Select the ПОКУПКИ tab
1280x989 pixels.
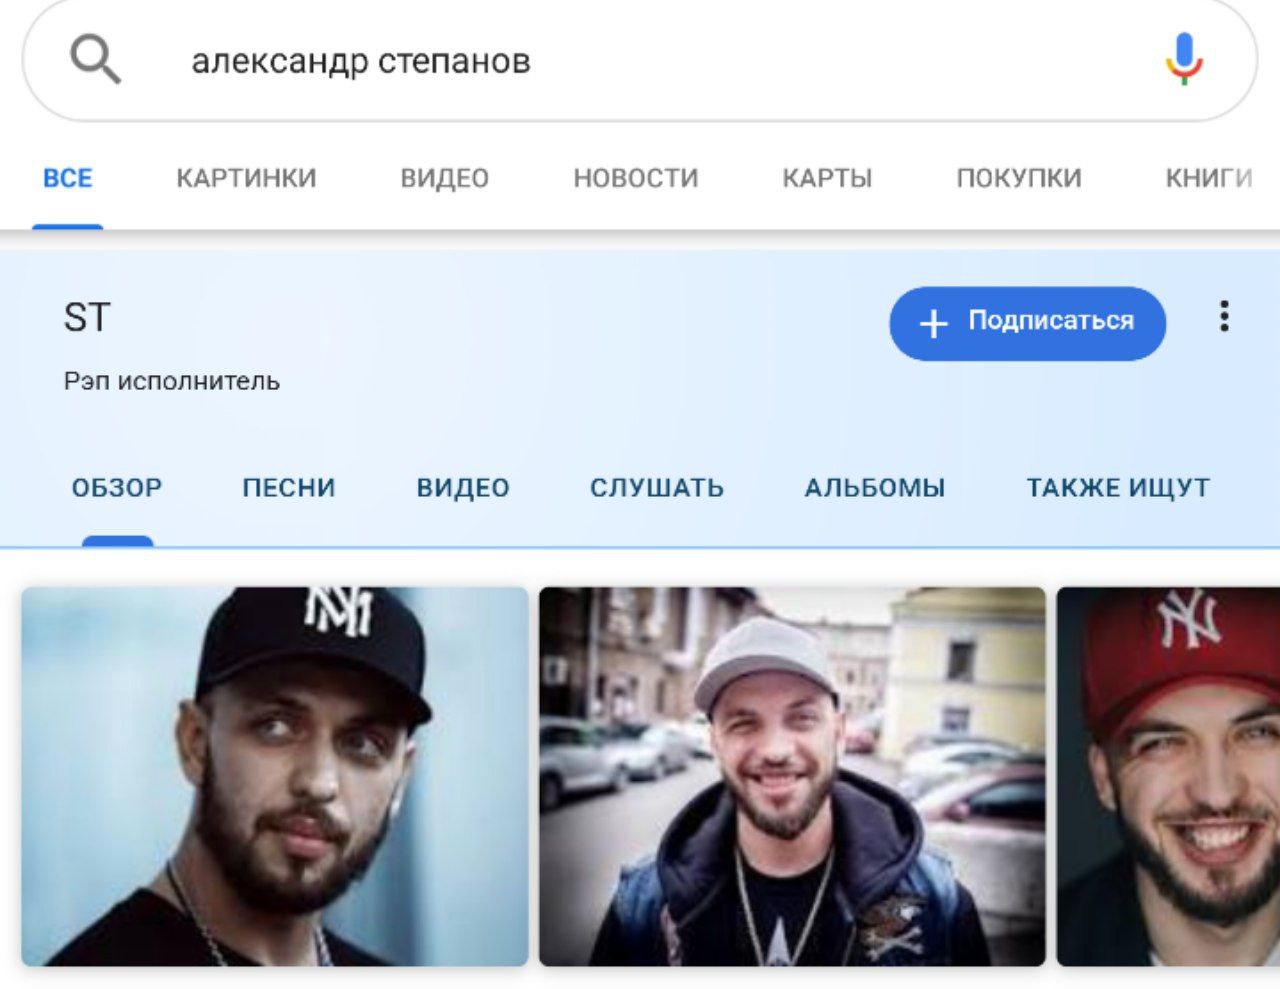(x=1019, y=178)
